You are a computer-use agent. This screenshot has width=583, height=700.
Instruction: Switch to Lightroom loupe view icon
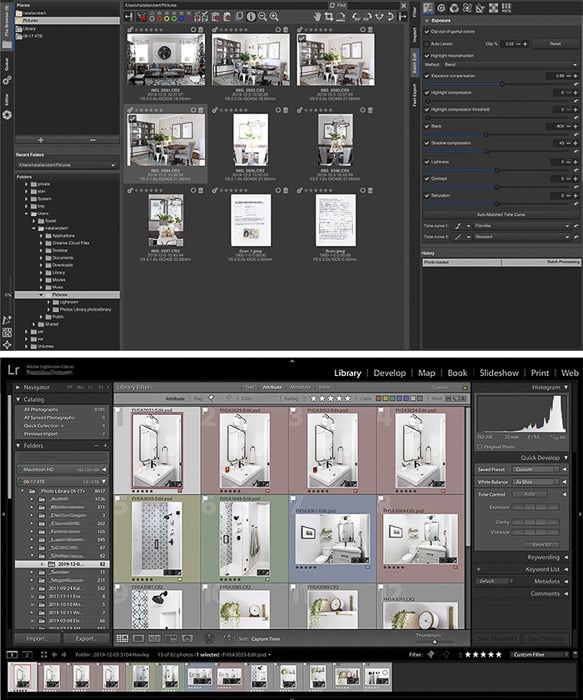coord(138,638)
